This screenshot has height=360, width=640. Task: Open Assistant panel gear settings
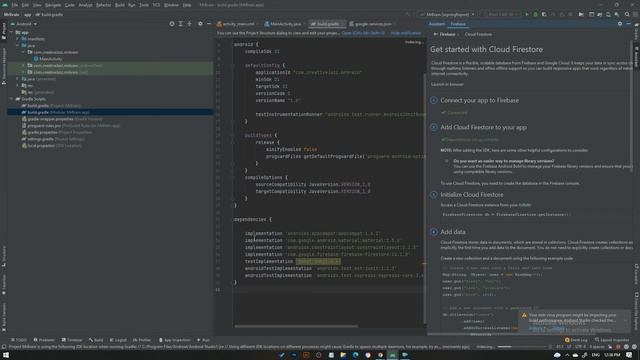[x=620, y=24]
